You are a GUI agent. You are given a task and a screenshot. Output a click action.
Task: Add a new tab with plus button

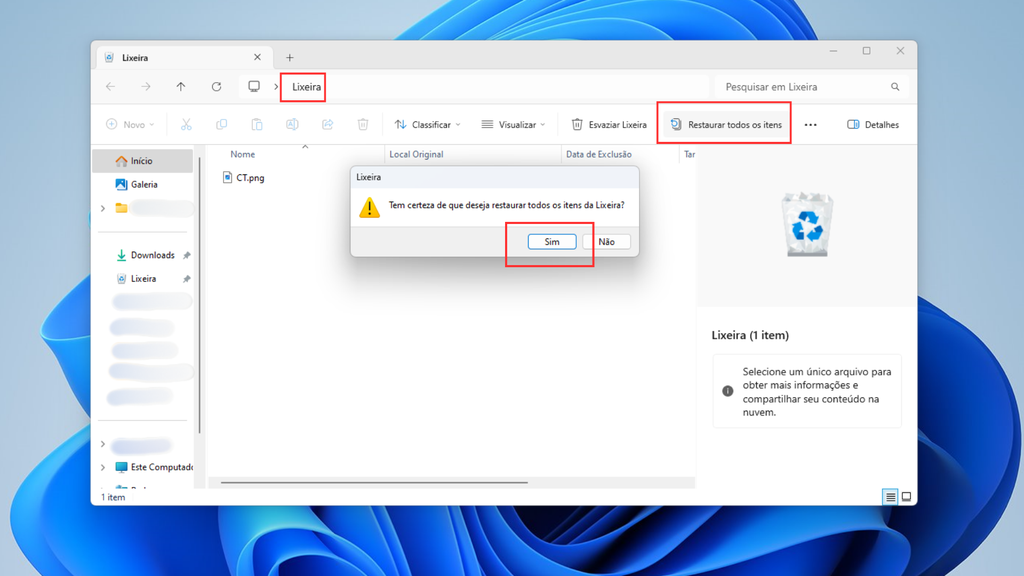289,57
